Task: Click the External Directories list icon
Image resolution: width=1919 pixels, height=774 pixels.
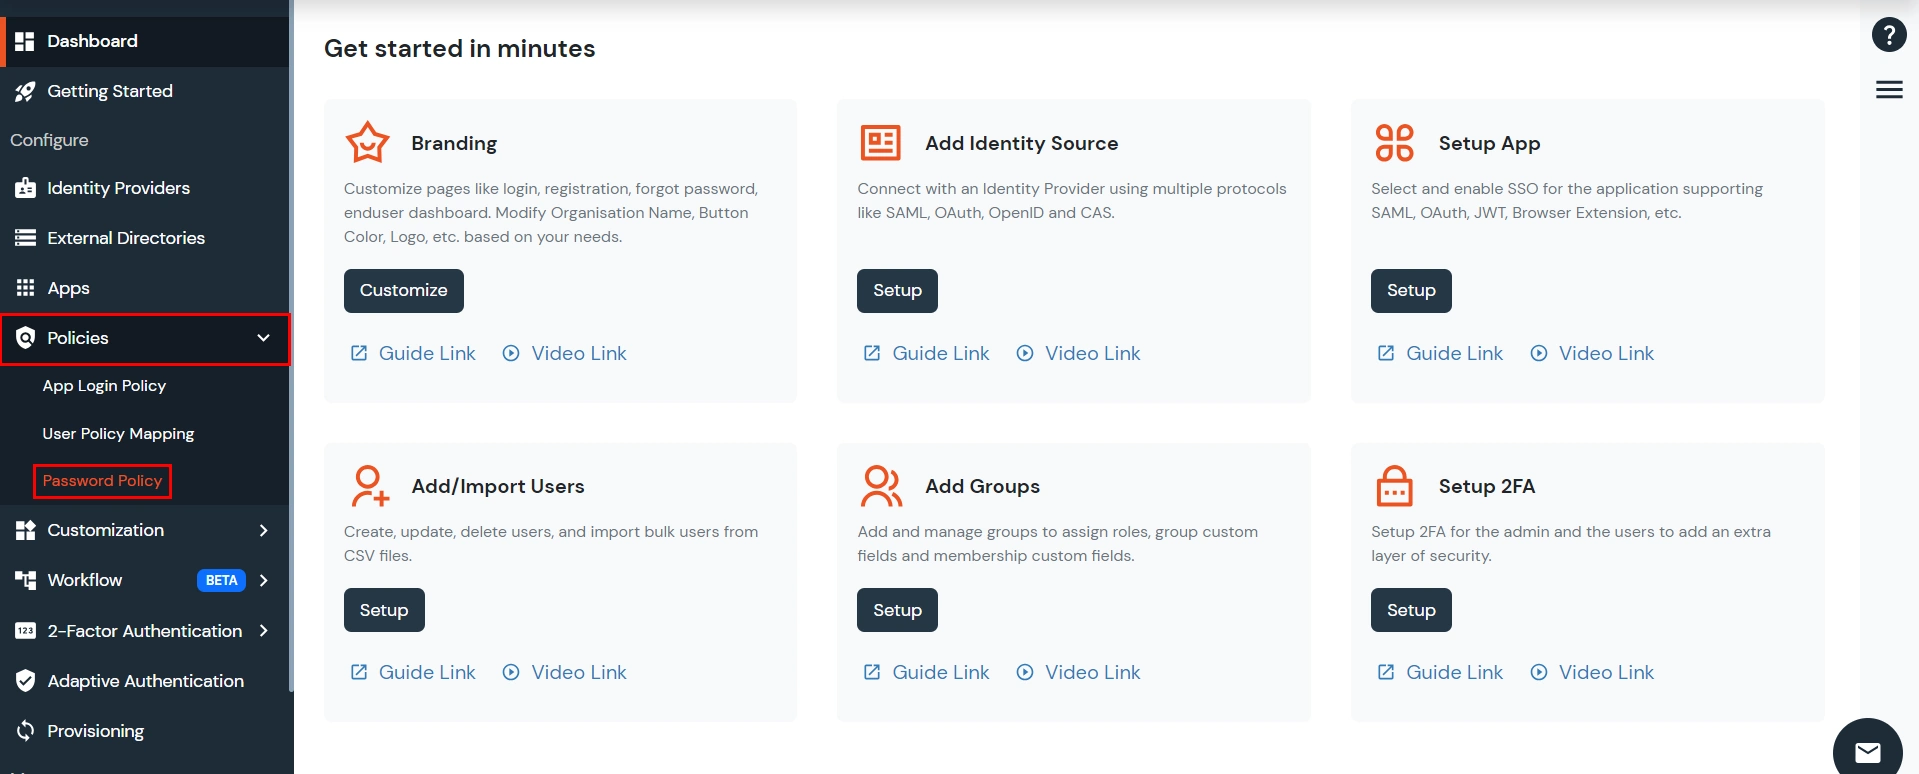Action: coord(25,238)
